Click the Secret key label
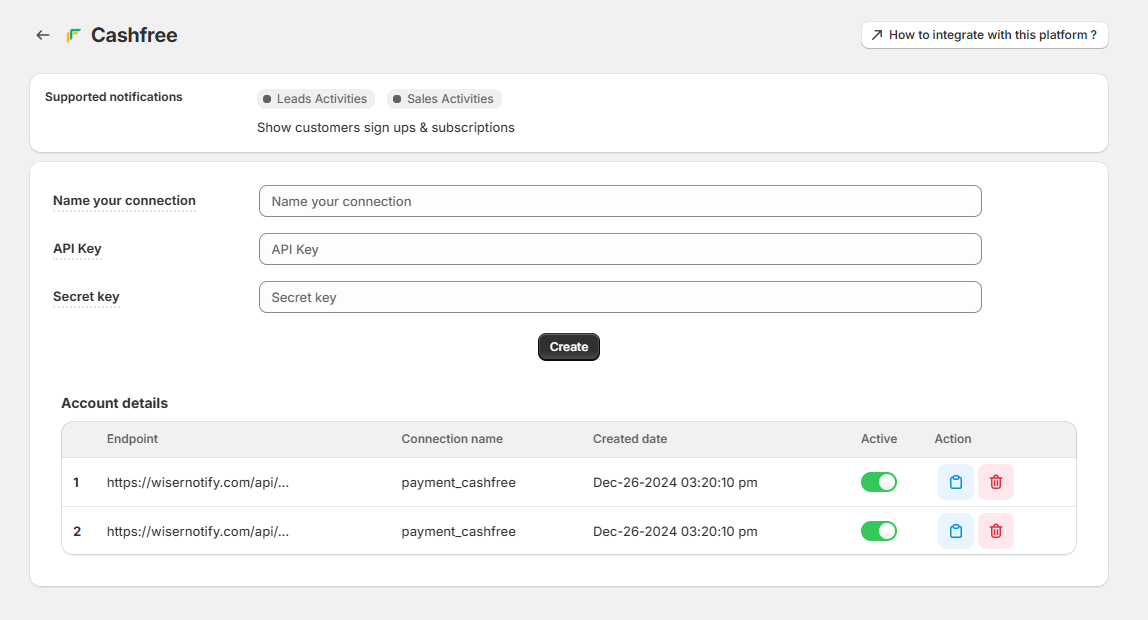This screenshot has width=1148, height=620. click(x=86, y=296)
